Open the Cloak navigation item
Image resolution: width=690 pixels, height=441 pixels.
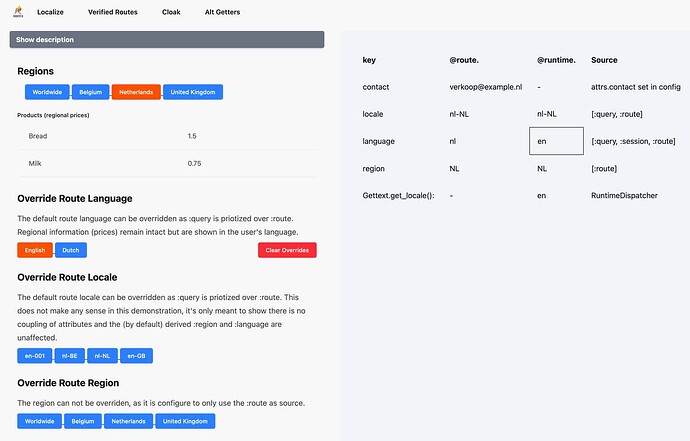171,13
